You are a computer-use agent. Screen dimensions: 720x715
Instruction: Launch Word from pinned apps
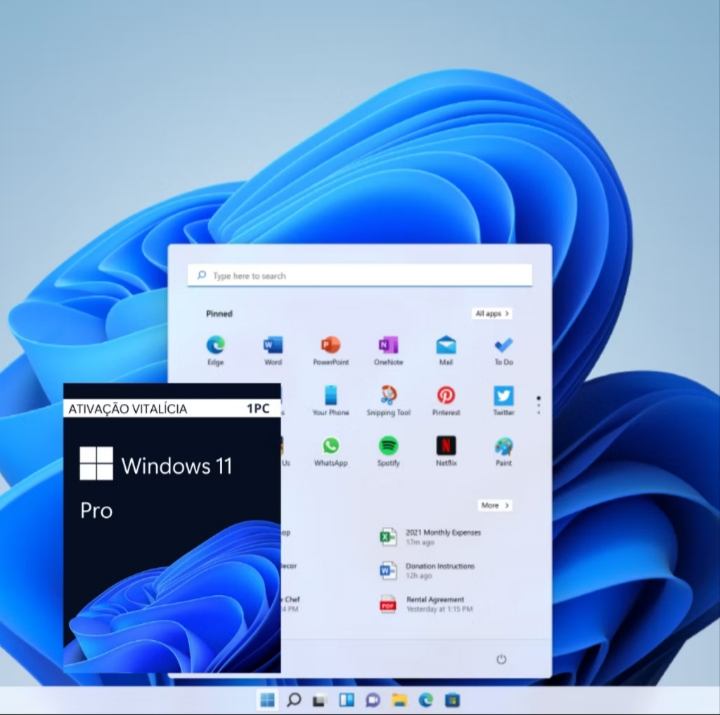[273, 350]
